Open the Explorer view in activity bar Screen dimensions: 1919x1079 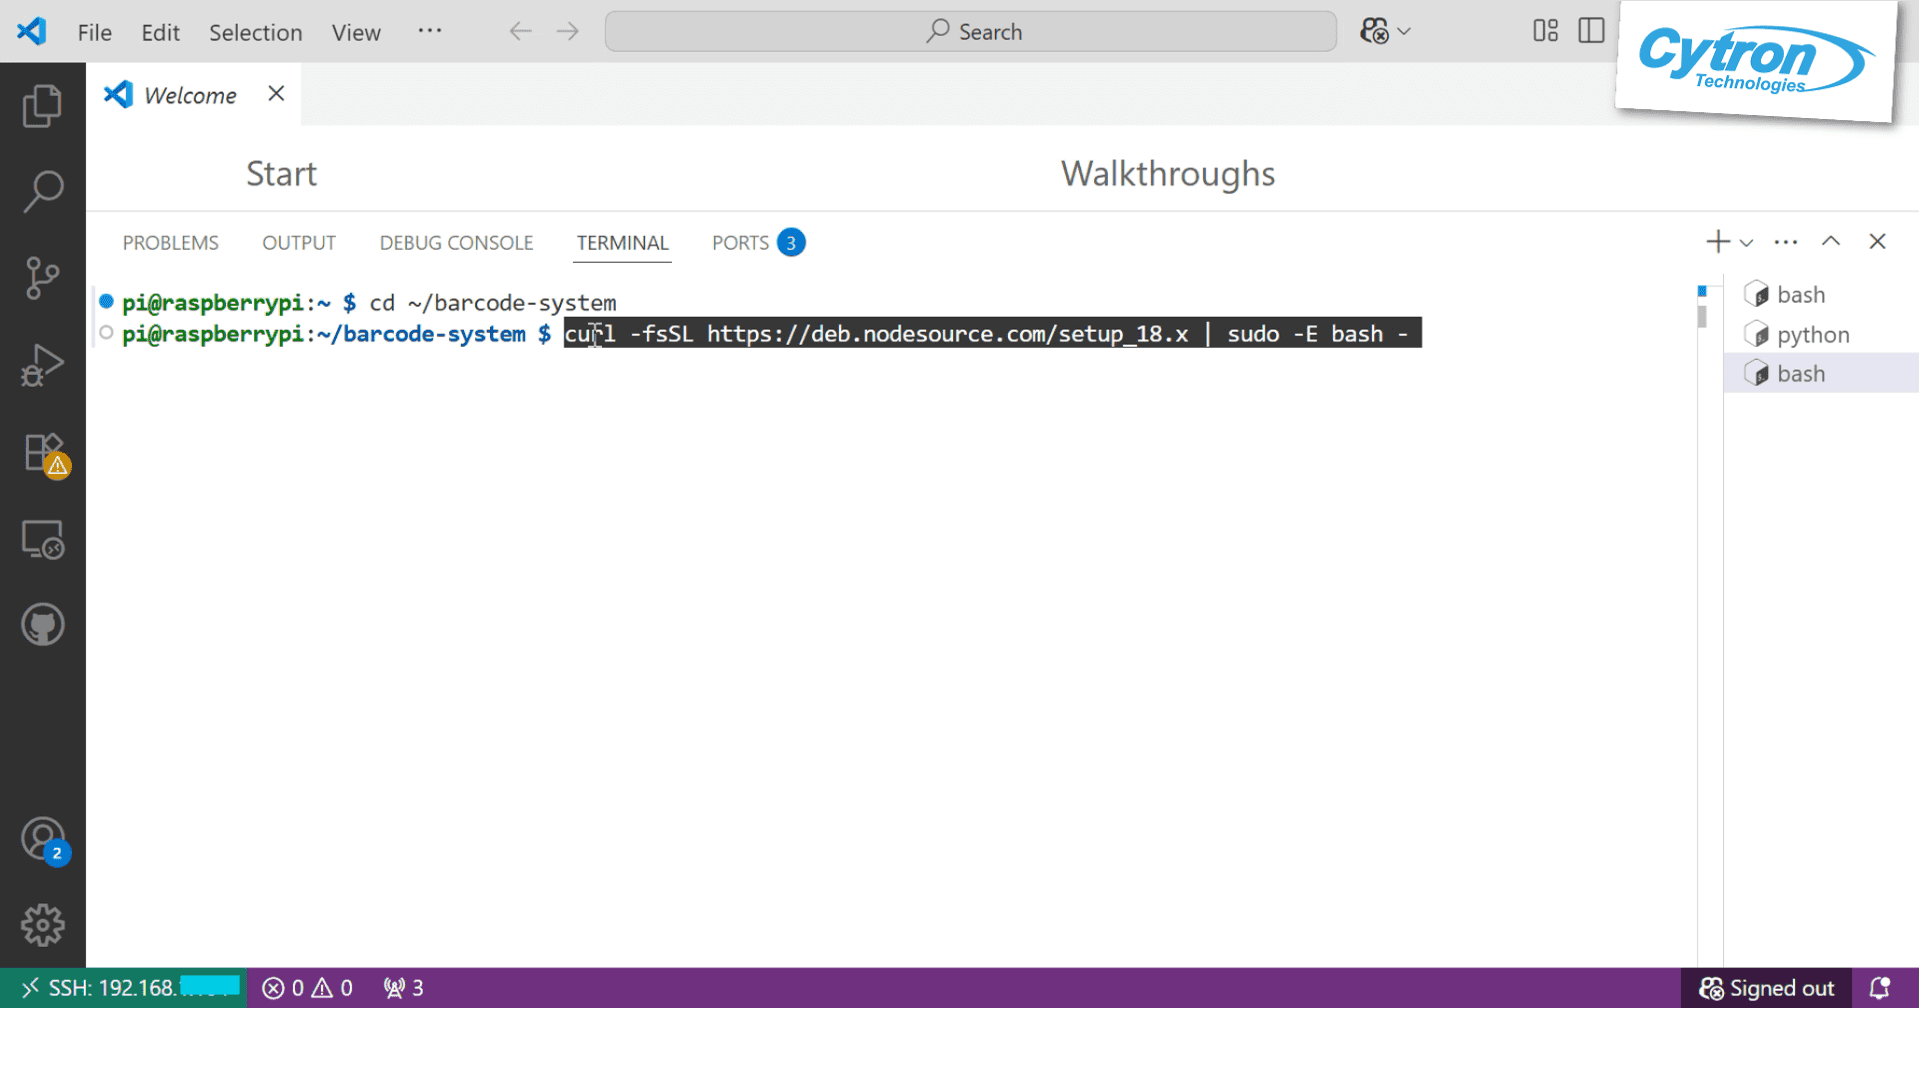coord(42,105)
